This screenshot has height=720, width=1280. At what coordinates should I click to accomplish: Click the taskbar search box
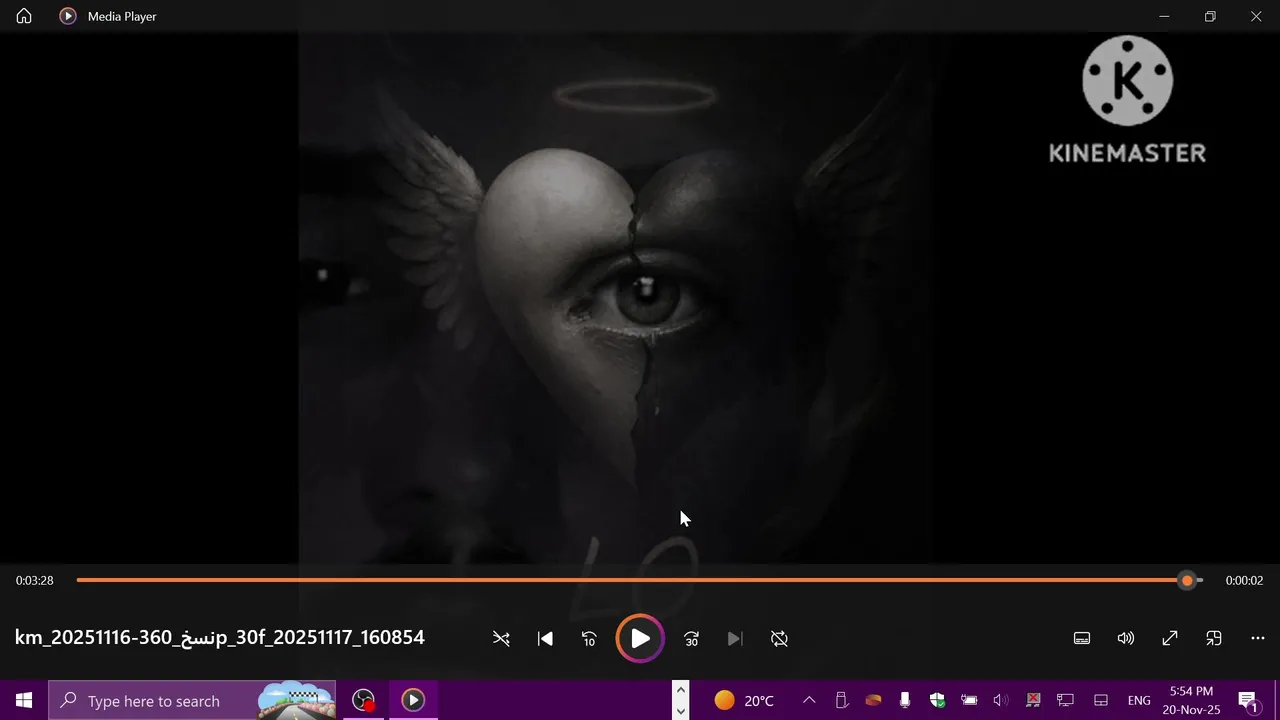pos(192,700)
